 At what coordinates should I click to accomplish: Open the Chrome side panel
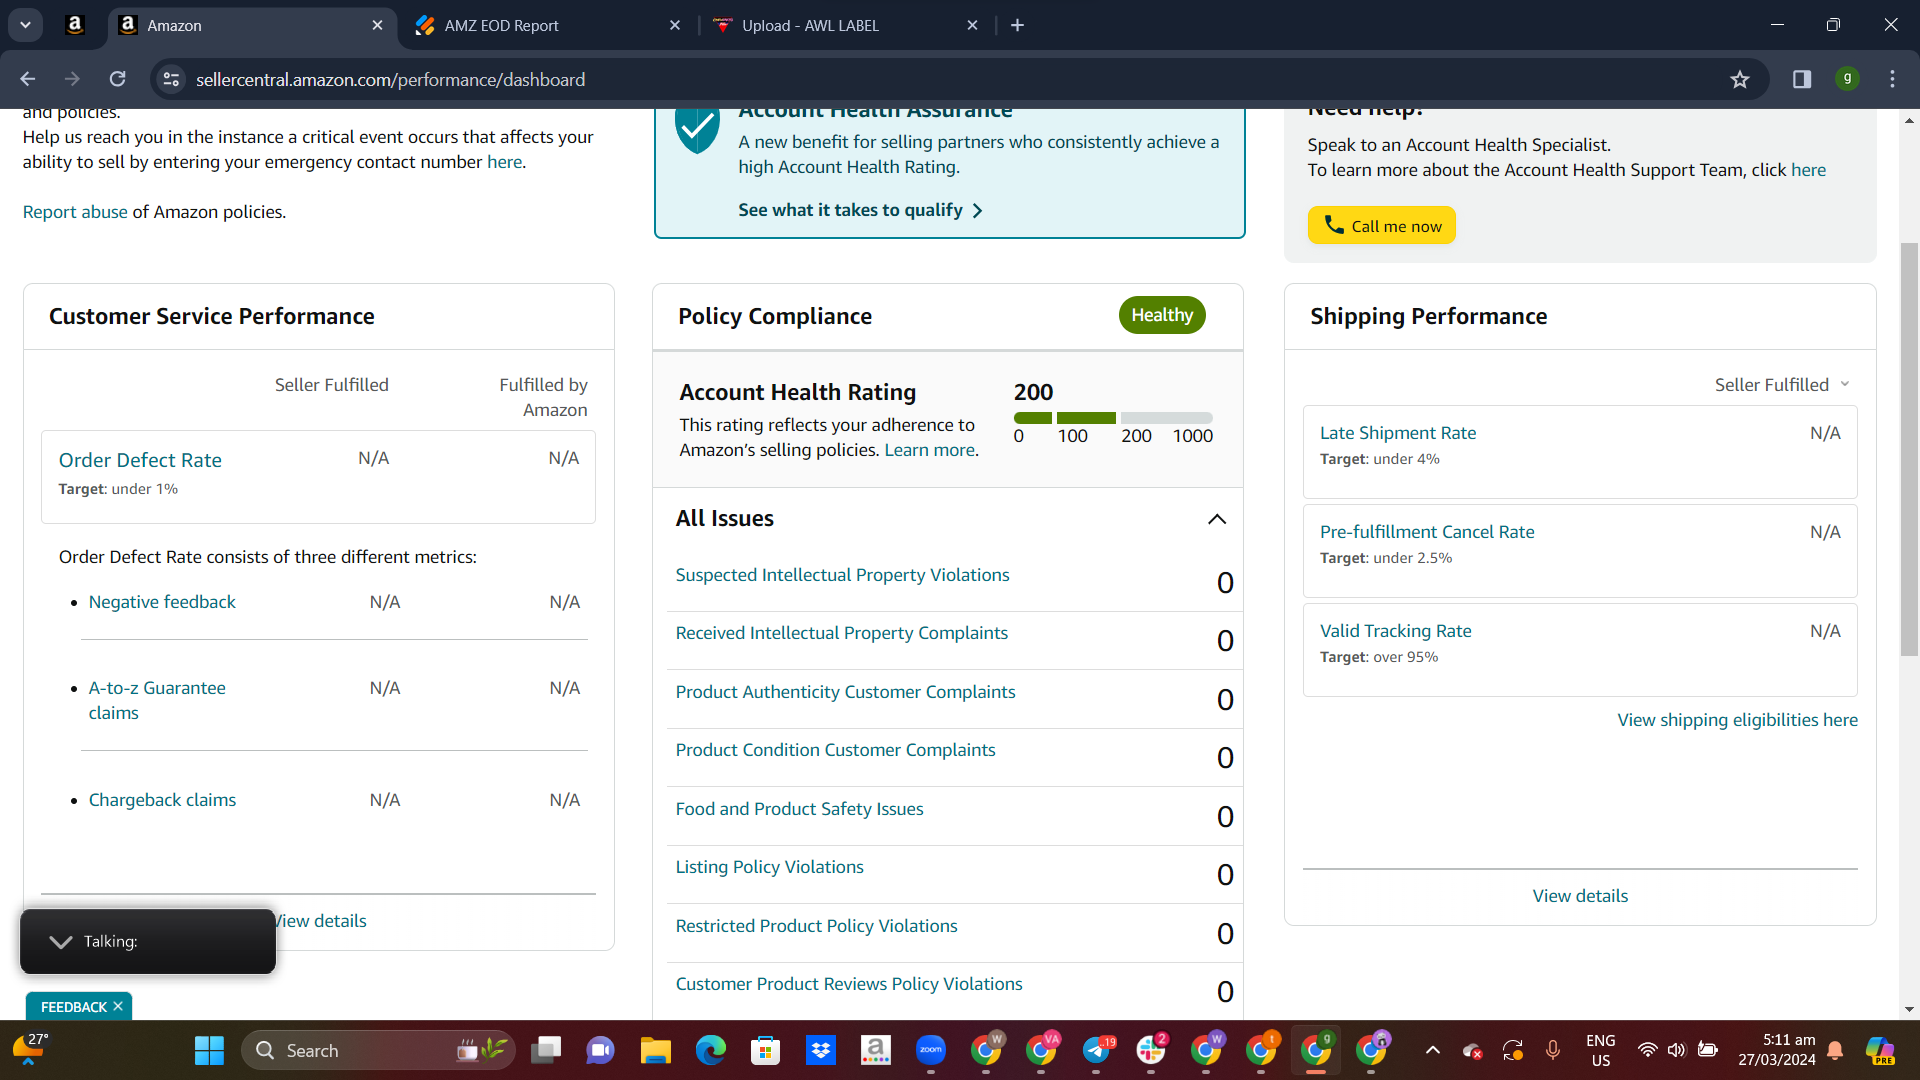[x=1802, y=79]
